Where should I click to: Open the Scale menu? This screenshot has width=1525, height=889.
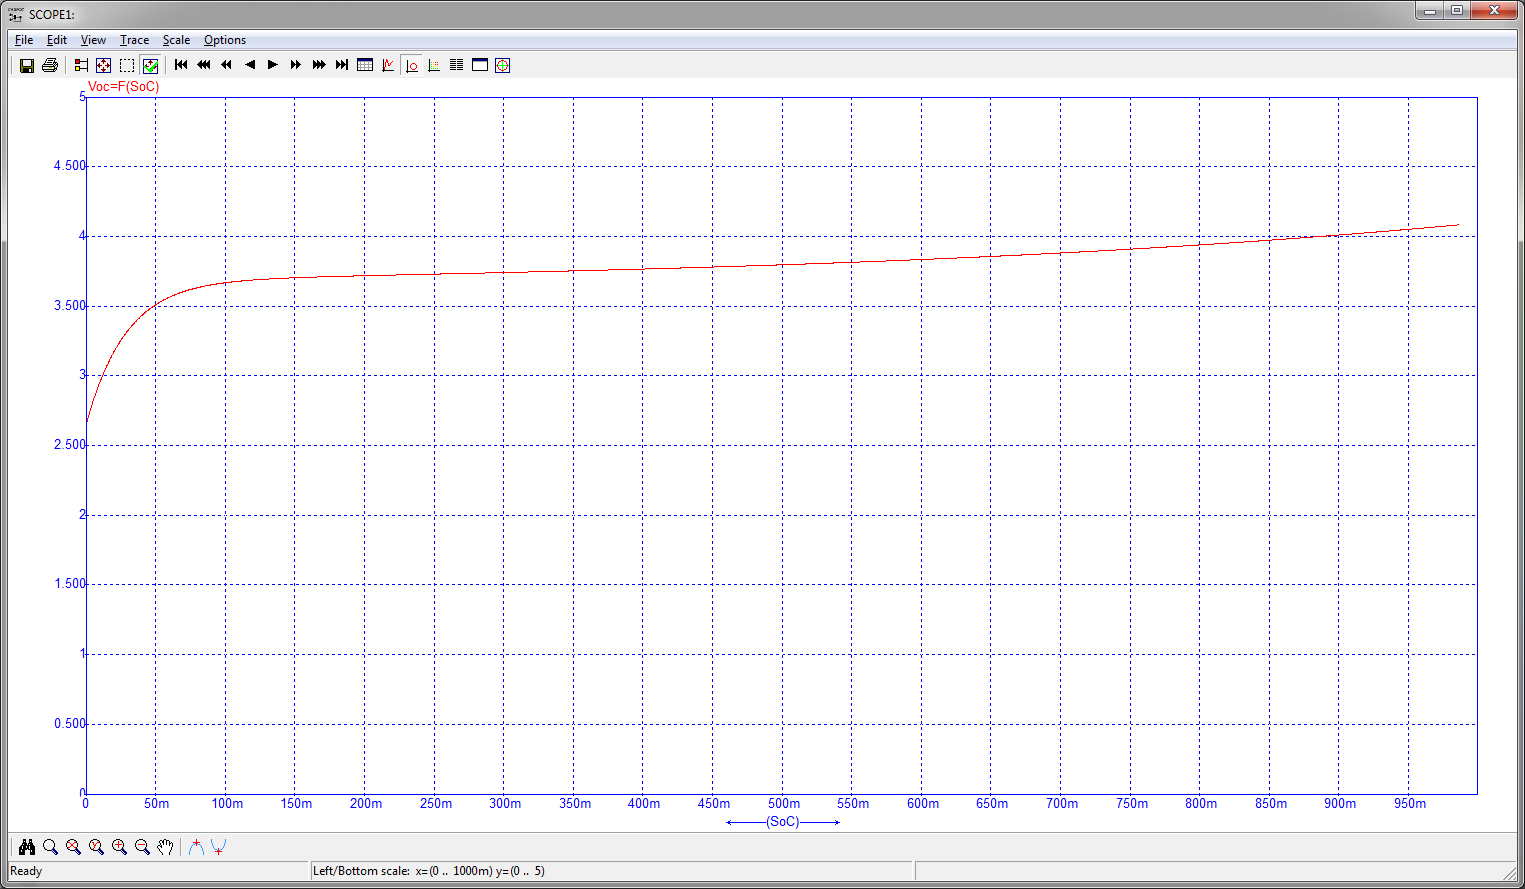coord(176,40)
